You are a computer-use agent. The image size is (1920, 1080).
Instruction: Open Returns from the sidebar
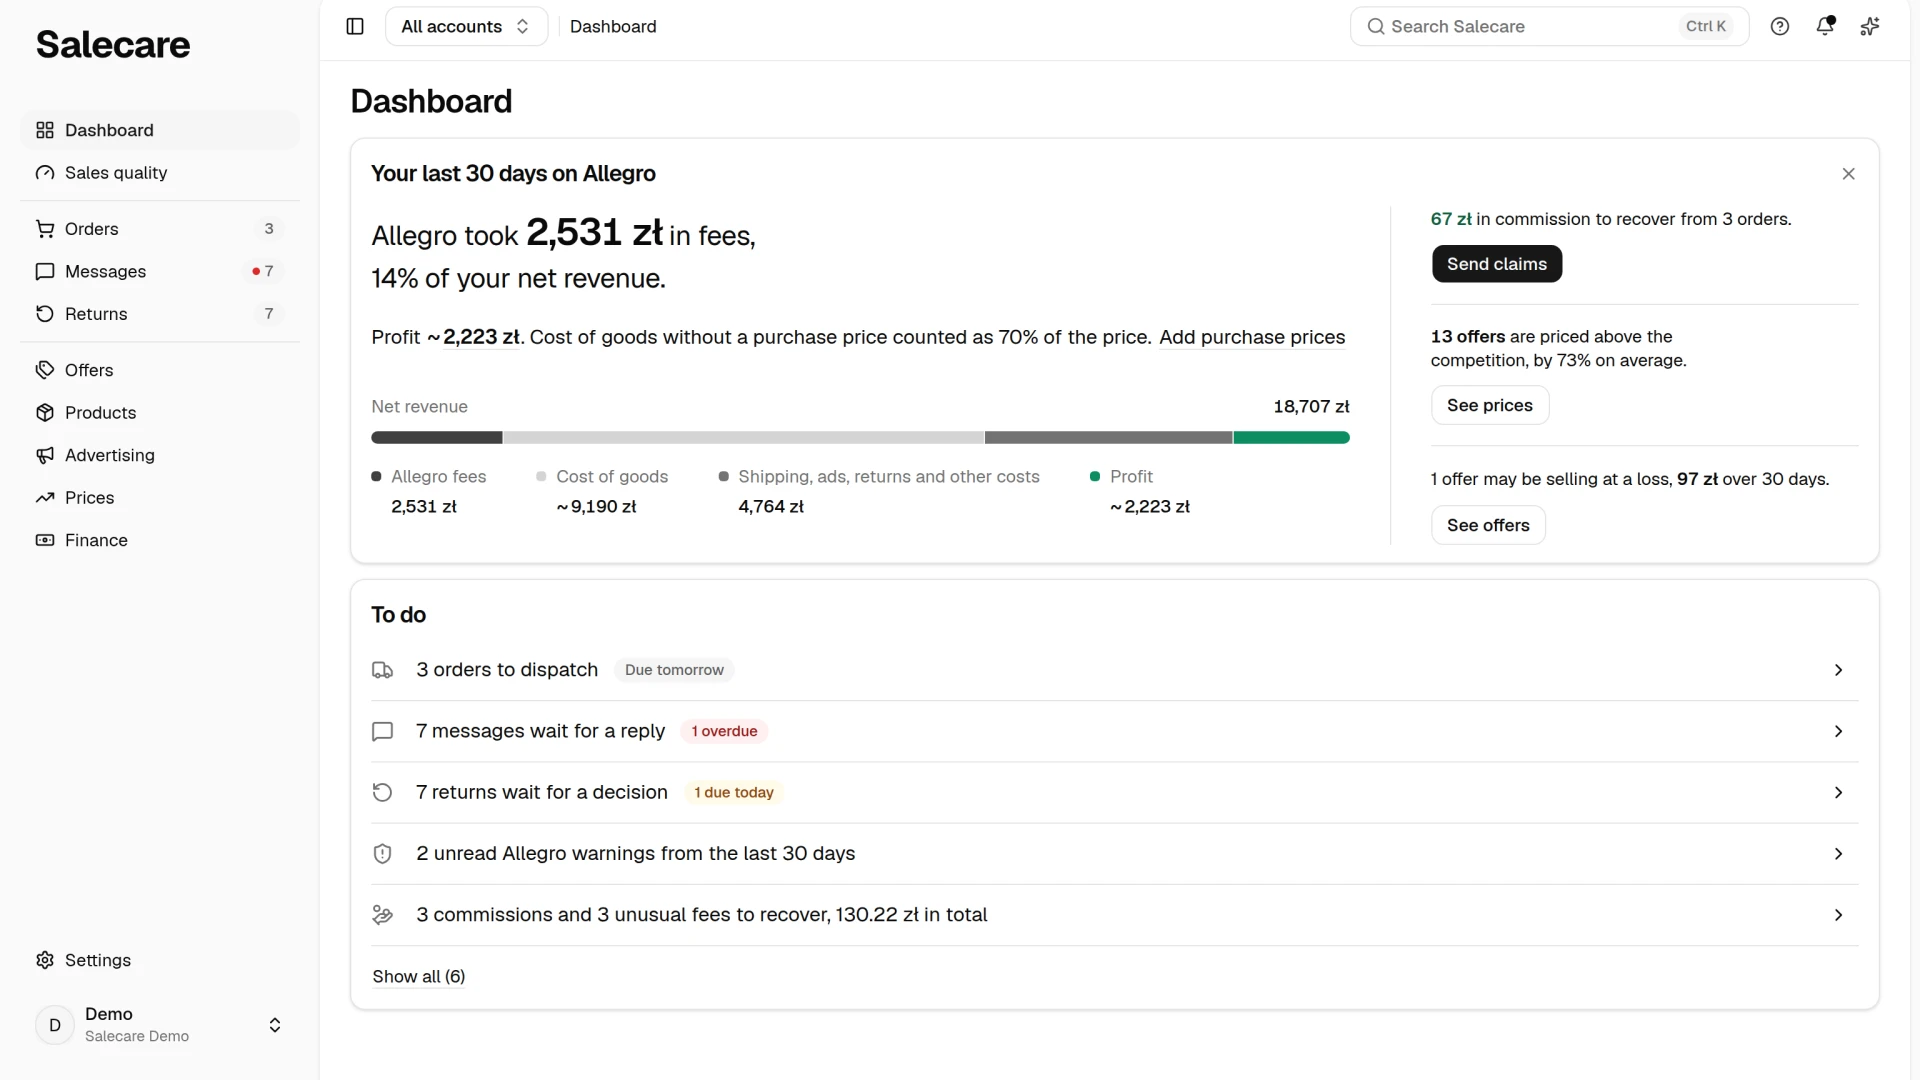(160, 314)
